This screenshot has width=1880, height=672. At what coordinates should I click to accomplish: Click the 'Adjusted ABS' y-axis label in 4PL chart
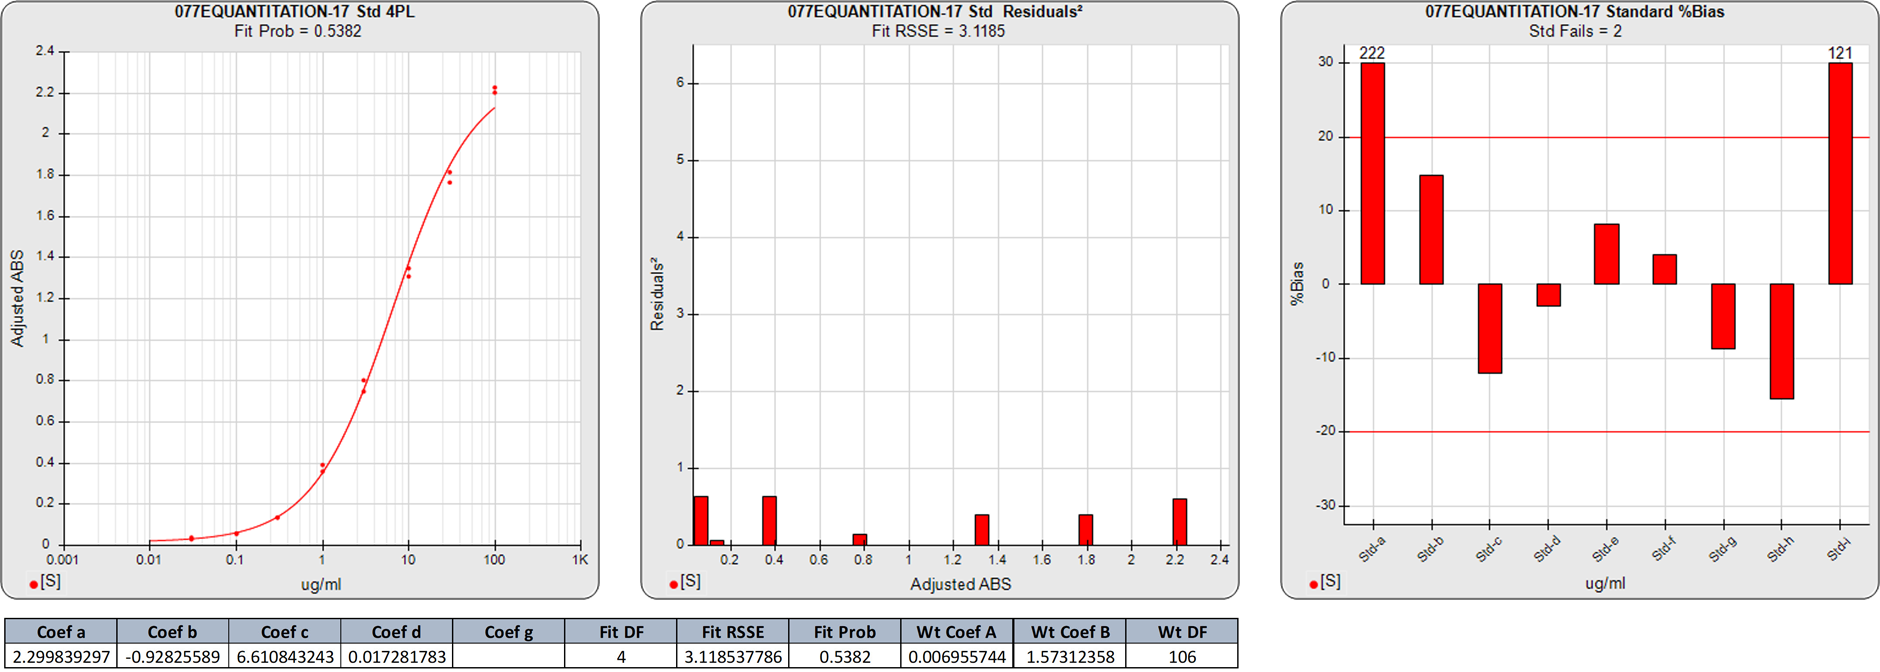coord(17,298)
